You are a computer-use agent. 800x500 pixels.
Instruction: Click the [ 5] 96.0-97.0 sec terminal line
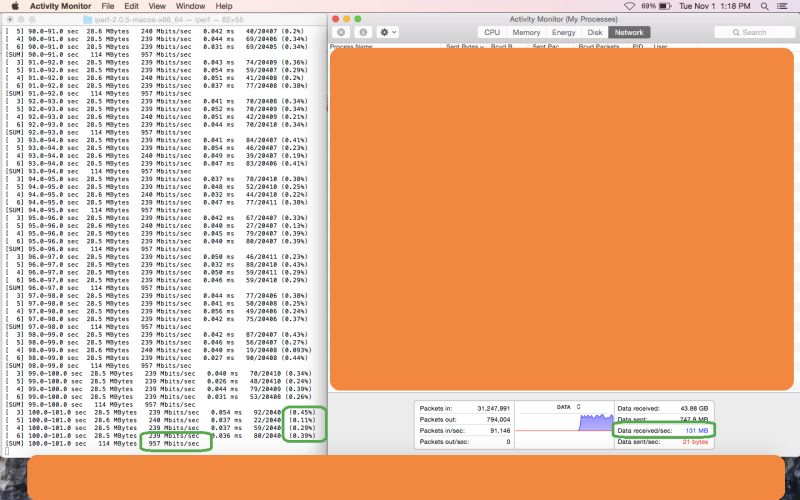coord(156,264)
